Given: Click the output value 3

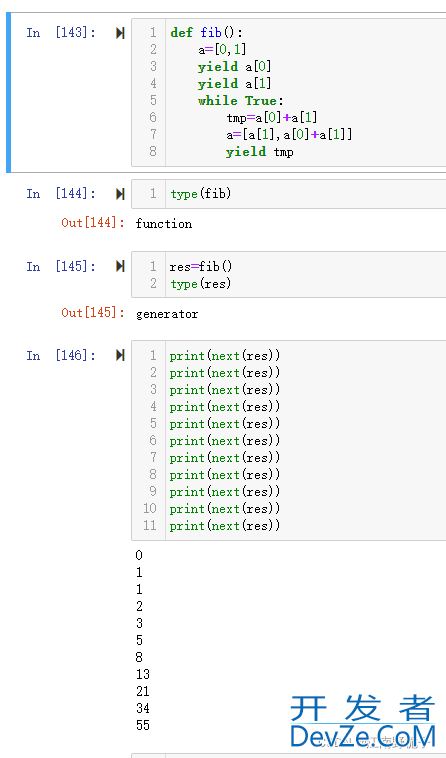Looking at the screenshot, I should (139, 623).
